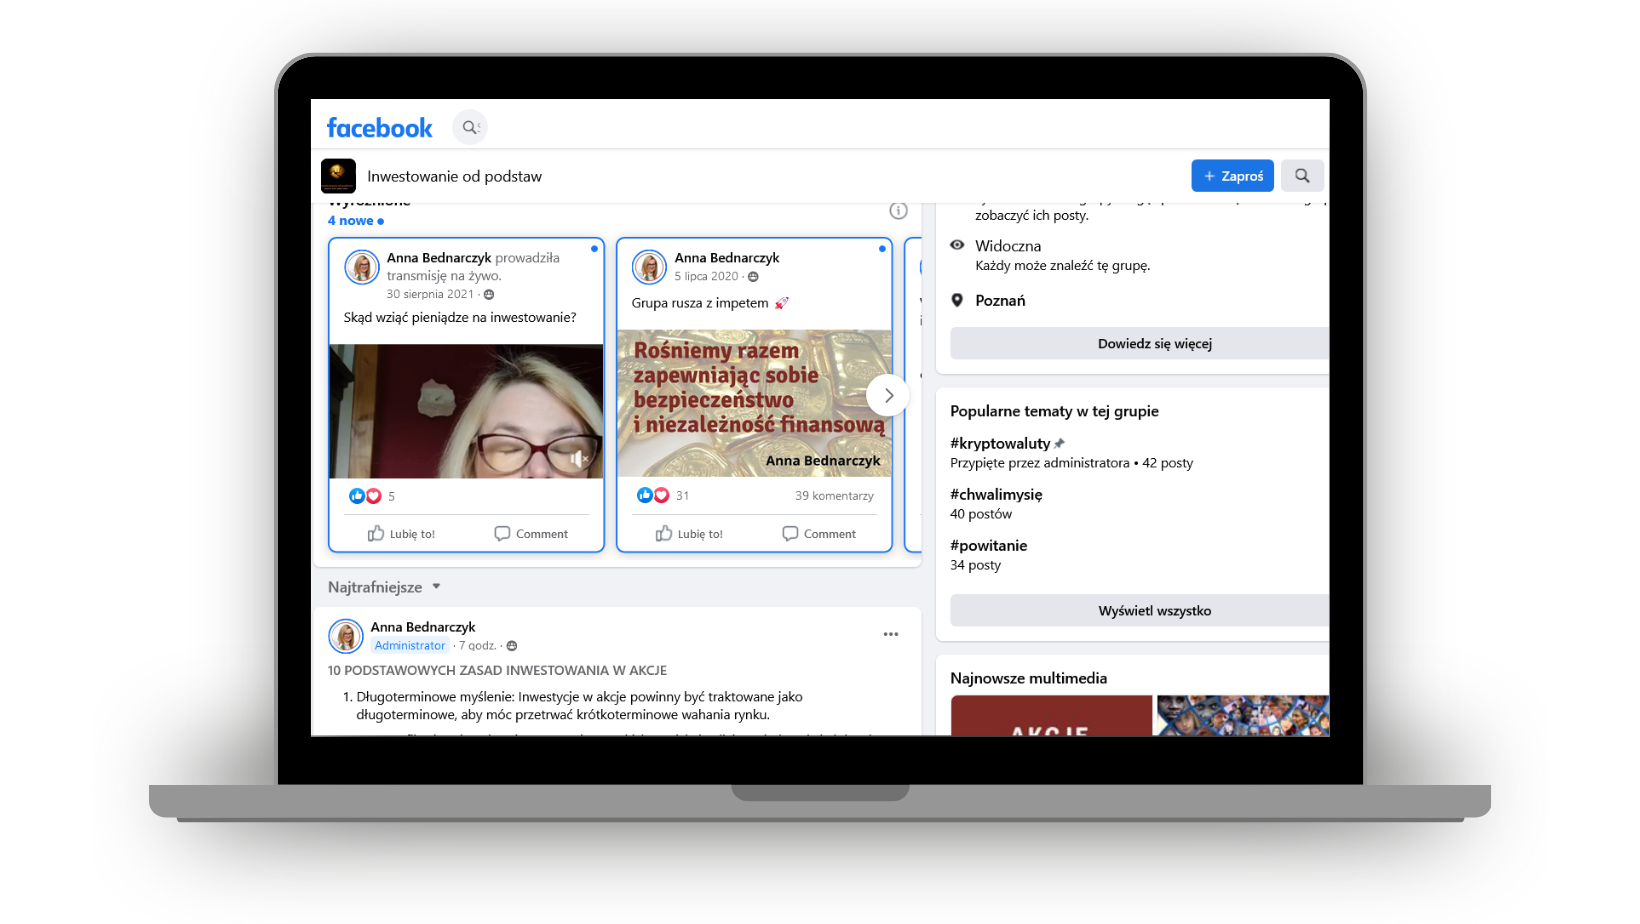Open the Najtrafniejsze sorting dropdown
Image resolution: width=1640 pixels, height=924 pixels.
pos(384,587)
